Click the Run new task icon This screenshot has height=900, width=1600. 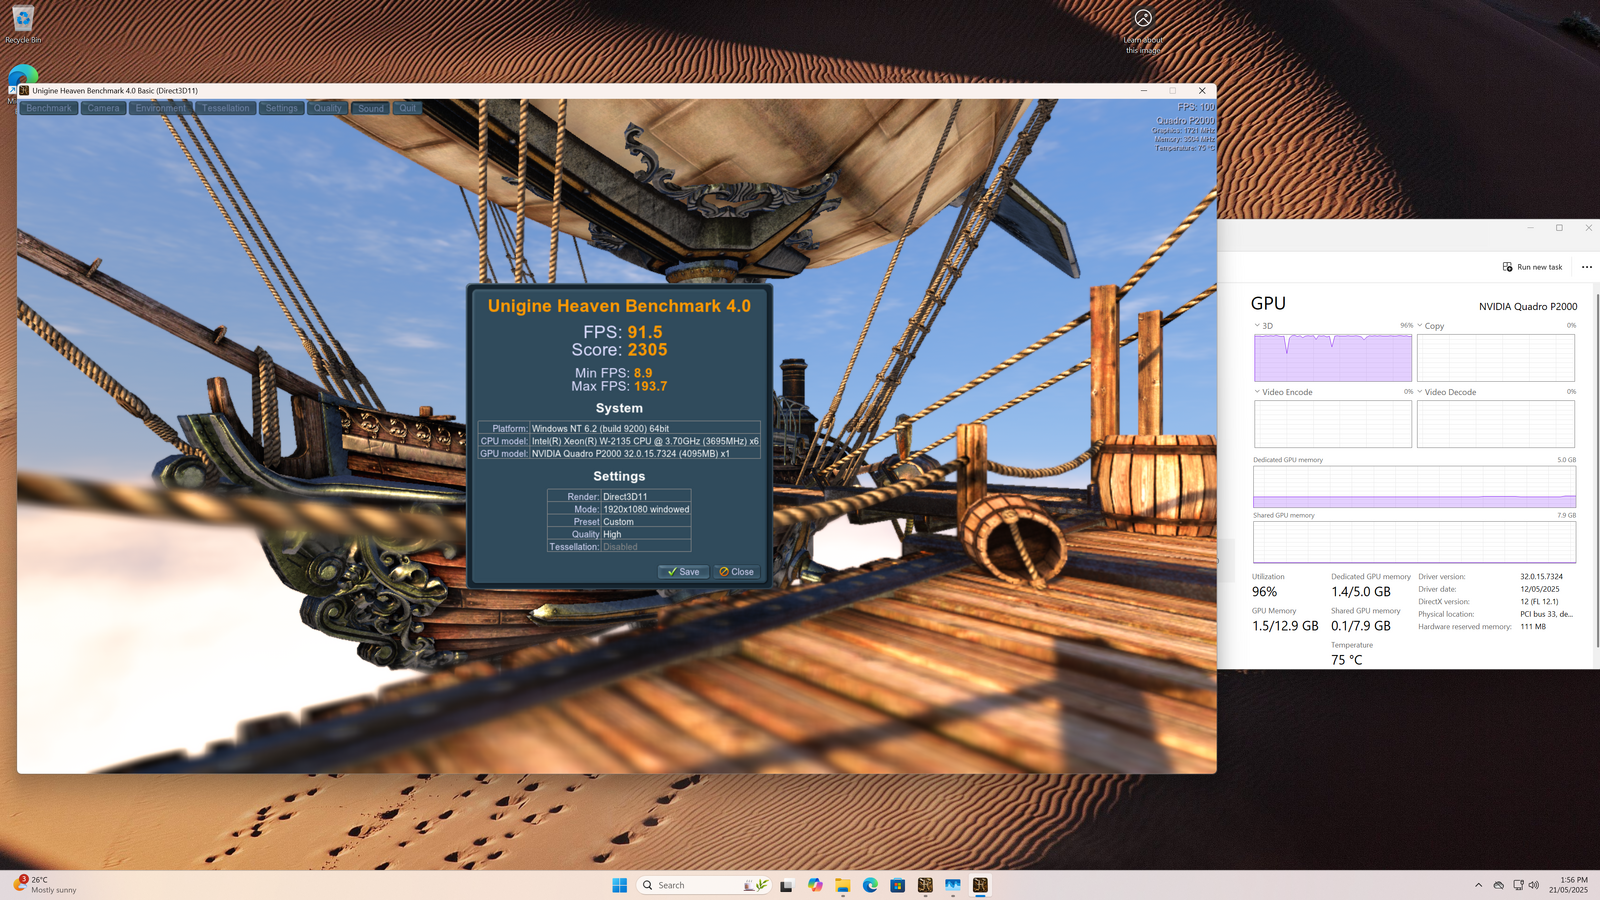[1507, 267]
